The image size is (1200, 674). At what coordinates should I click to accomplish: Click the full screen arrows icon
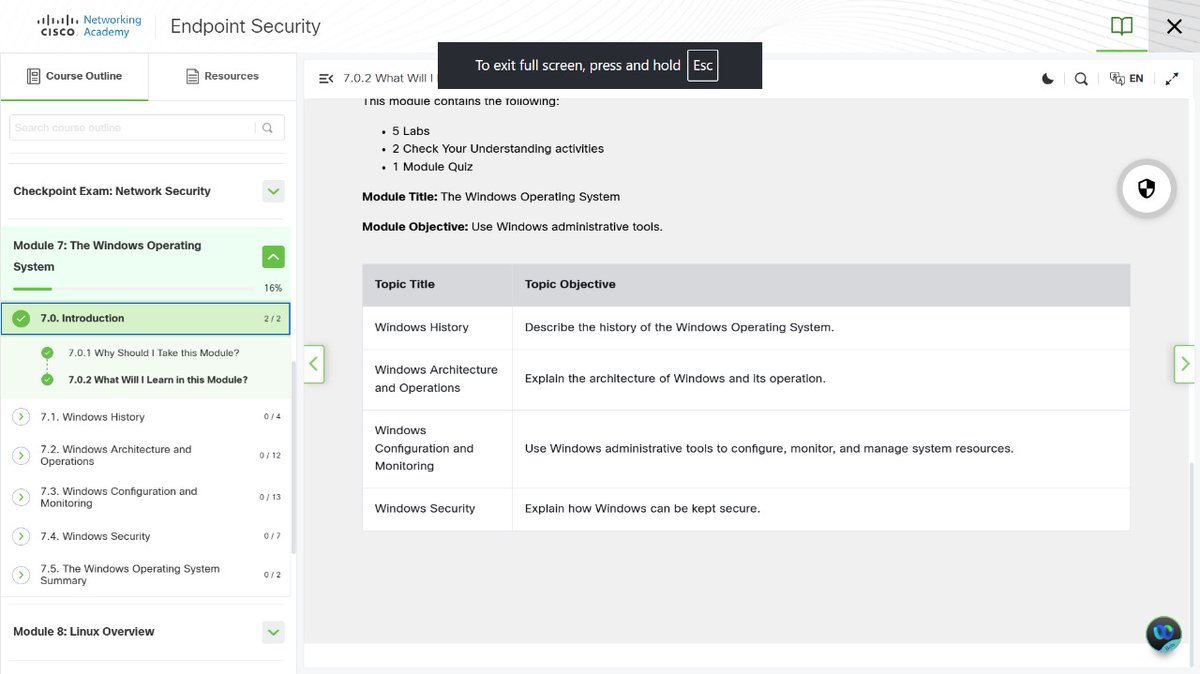(x=1172, y=79)
